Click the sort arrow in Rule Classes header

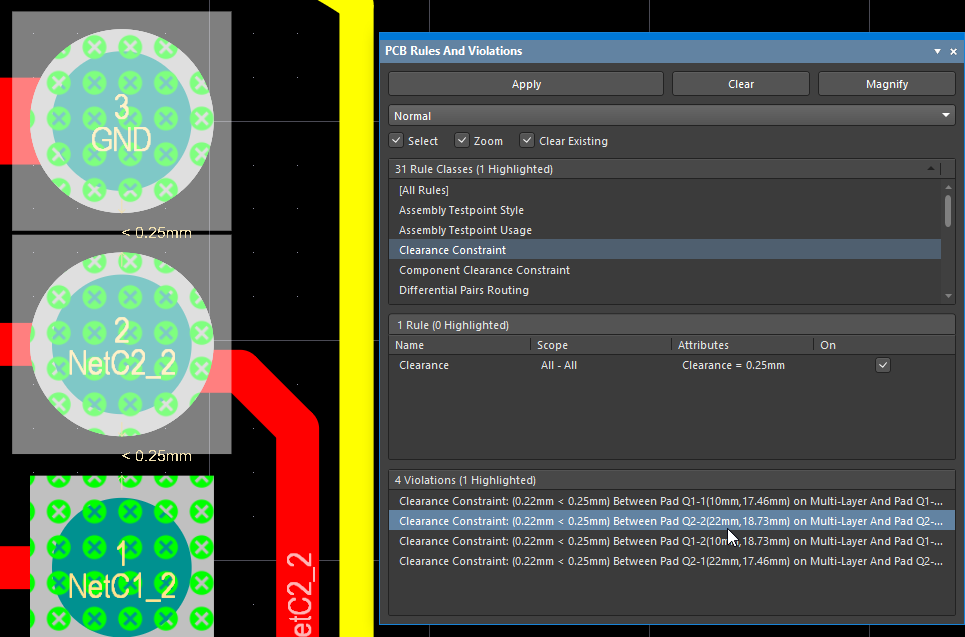[932, 169]
